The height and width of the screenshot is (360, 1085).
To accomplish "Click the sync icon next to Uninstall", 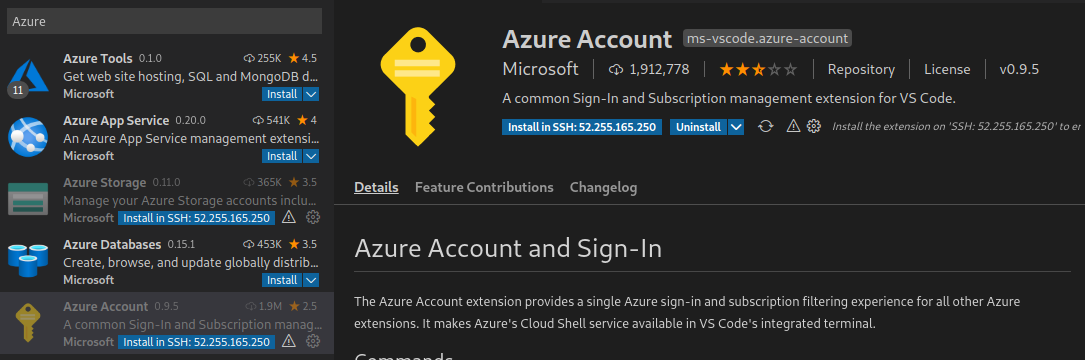I will click(765, 127).
